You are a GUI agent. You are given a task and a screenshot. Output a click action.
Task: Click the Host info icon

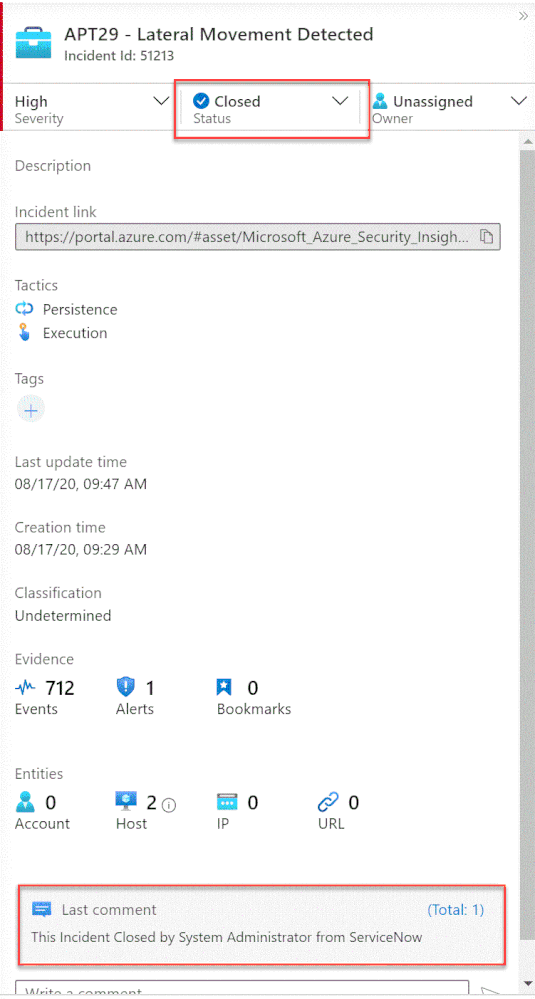169,805
